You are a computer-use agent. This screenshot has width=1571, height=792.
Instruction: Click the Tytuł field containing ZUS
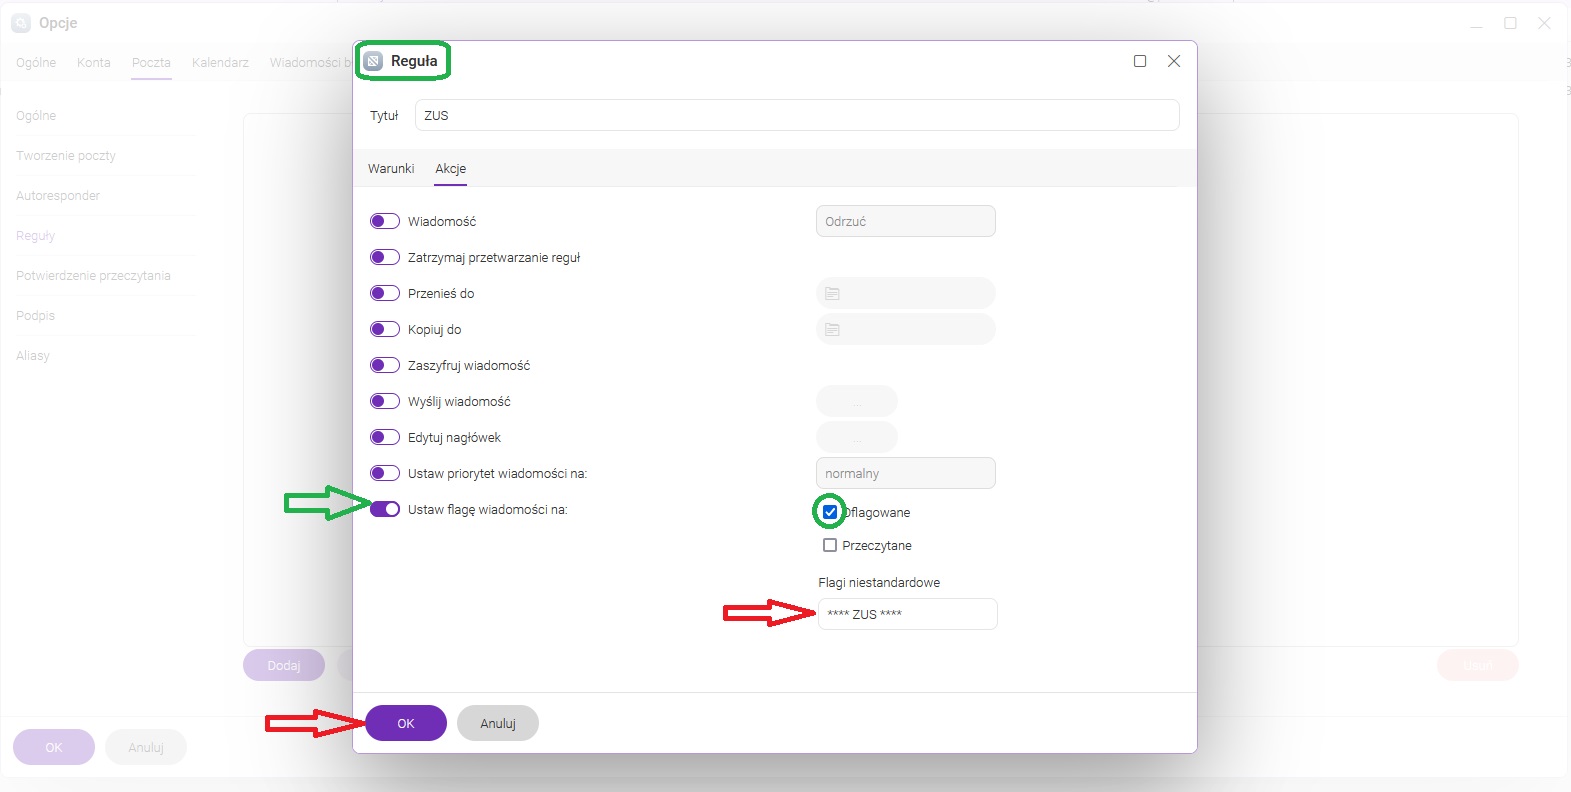click(796, 115)
